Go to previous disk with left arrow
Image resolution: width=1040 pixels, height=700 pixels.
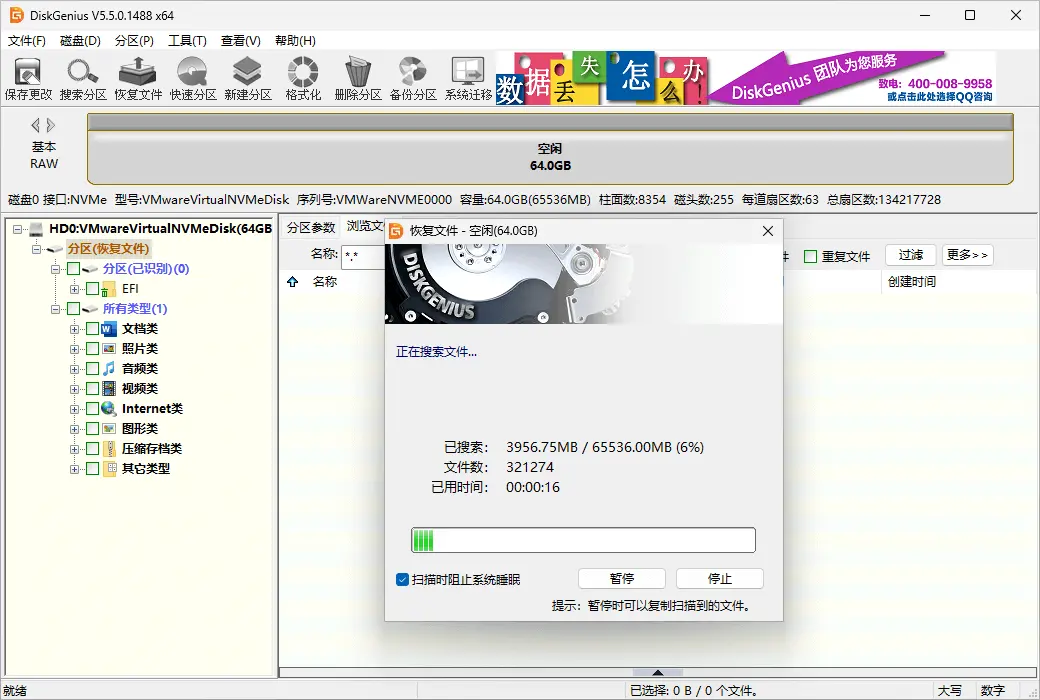click(36, 125)
